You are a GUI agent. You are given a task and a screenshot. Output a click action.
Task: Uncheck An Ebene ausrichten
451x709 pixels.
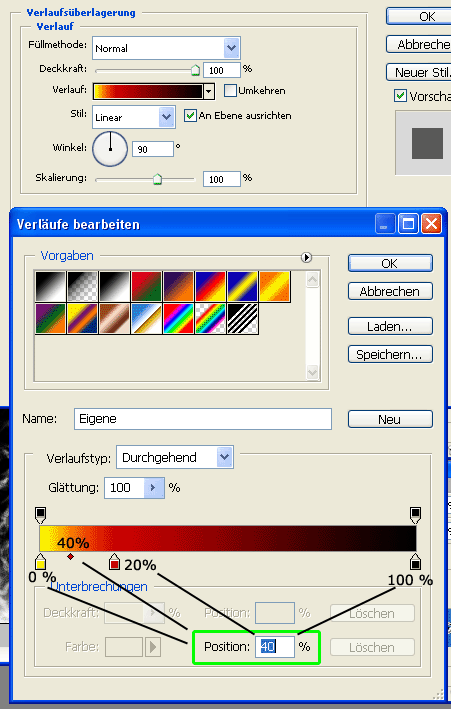click(x=190, y=115)
